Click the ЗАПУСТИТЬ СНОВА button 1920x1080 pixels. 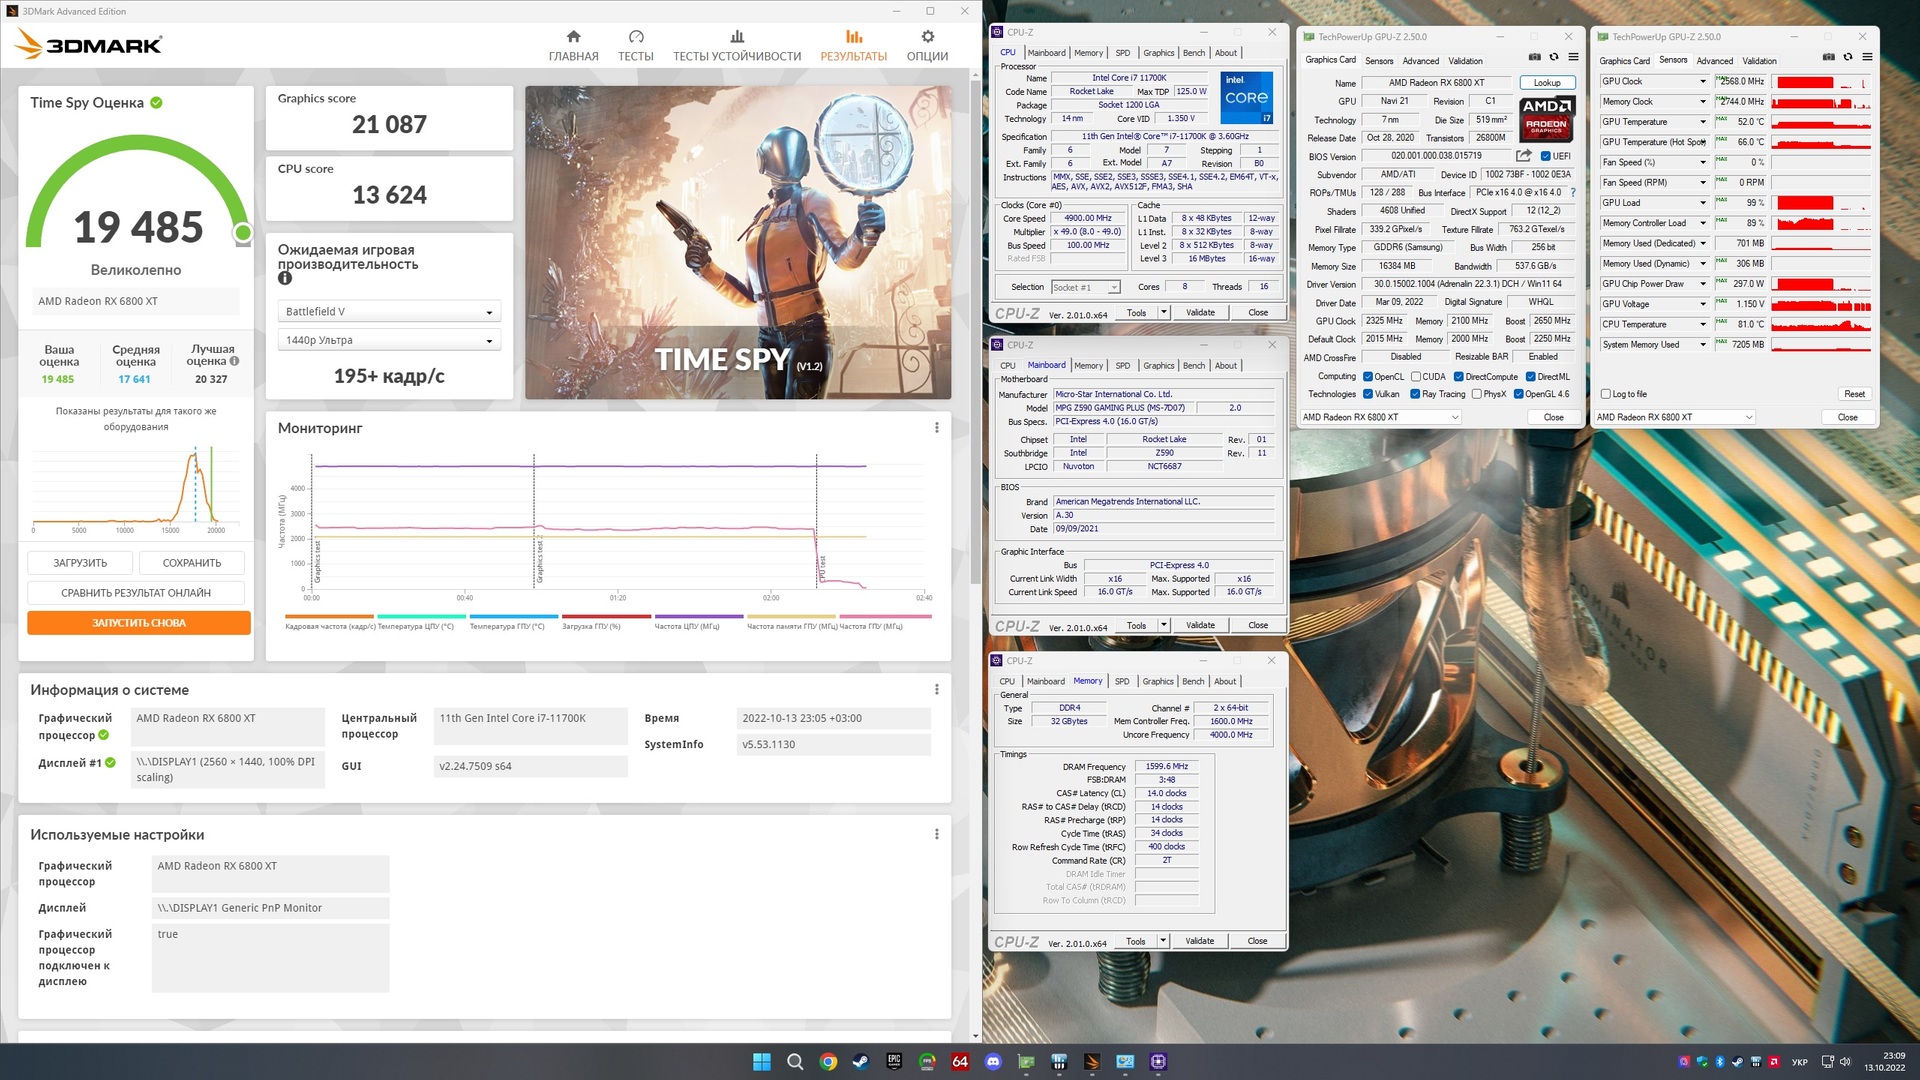pos(139,623)
